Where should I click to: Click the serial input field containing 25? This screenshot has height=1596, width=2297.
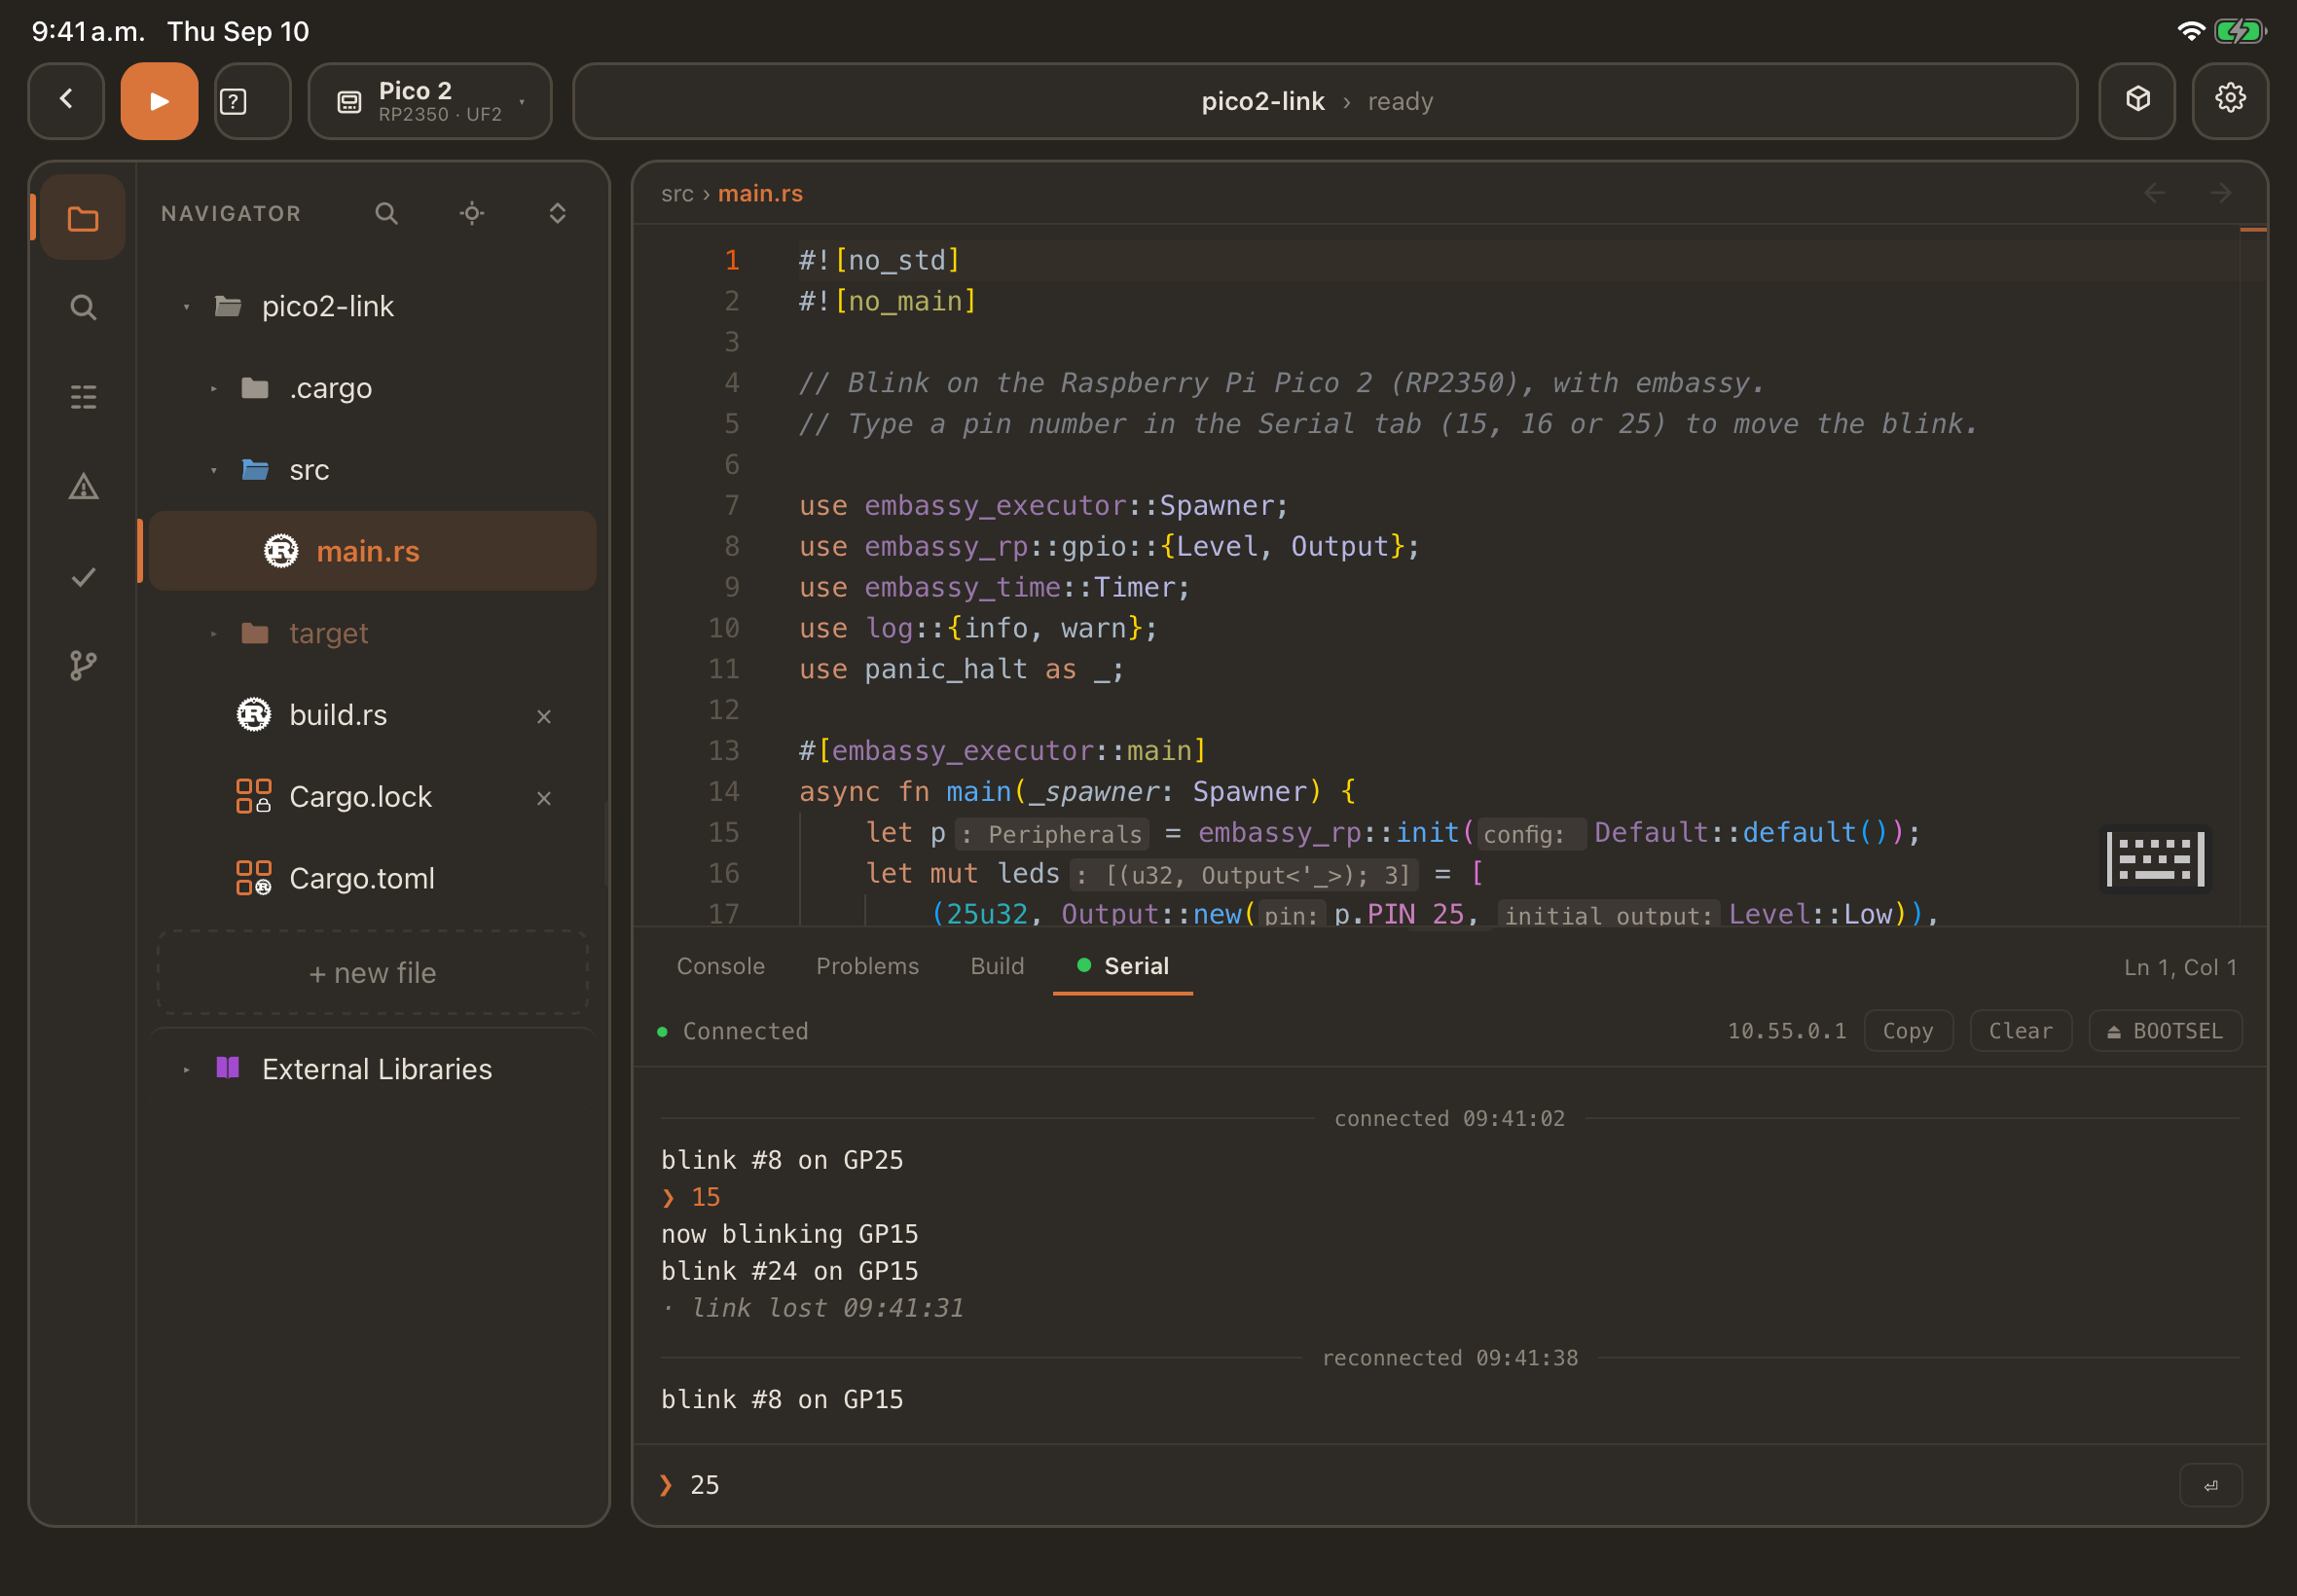(1410, 1485)
